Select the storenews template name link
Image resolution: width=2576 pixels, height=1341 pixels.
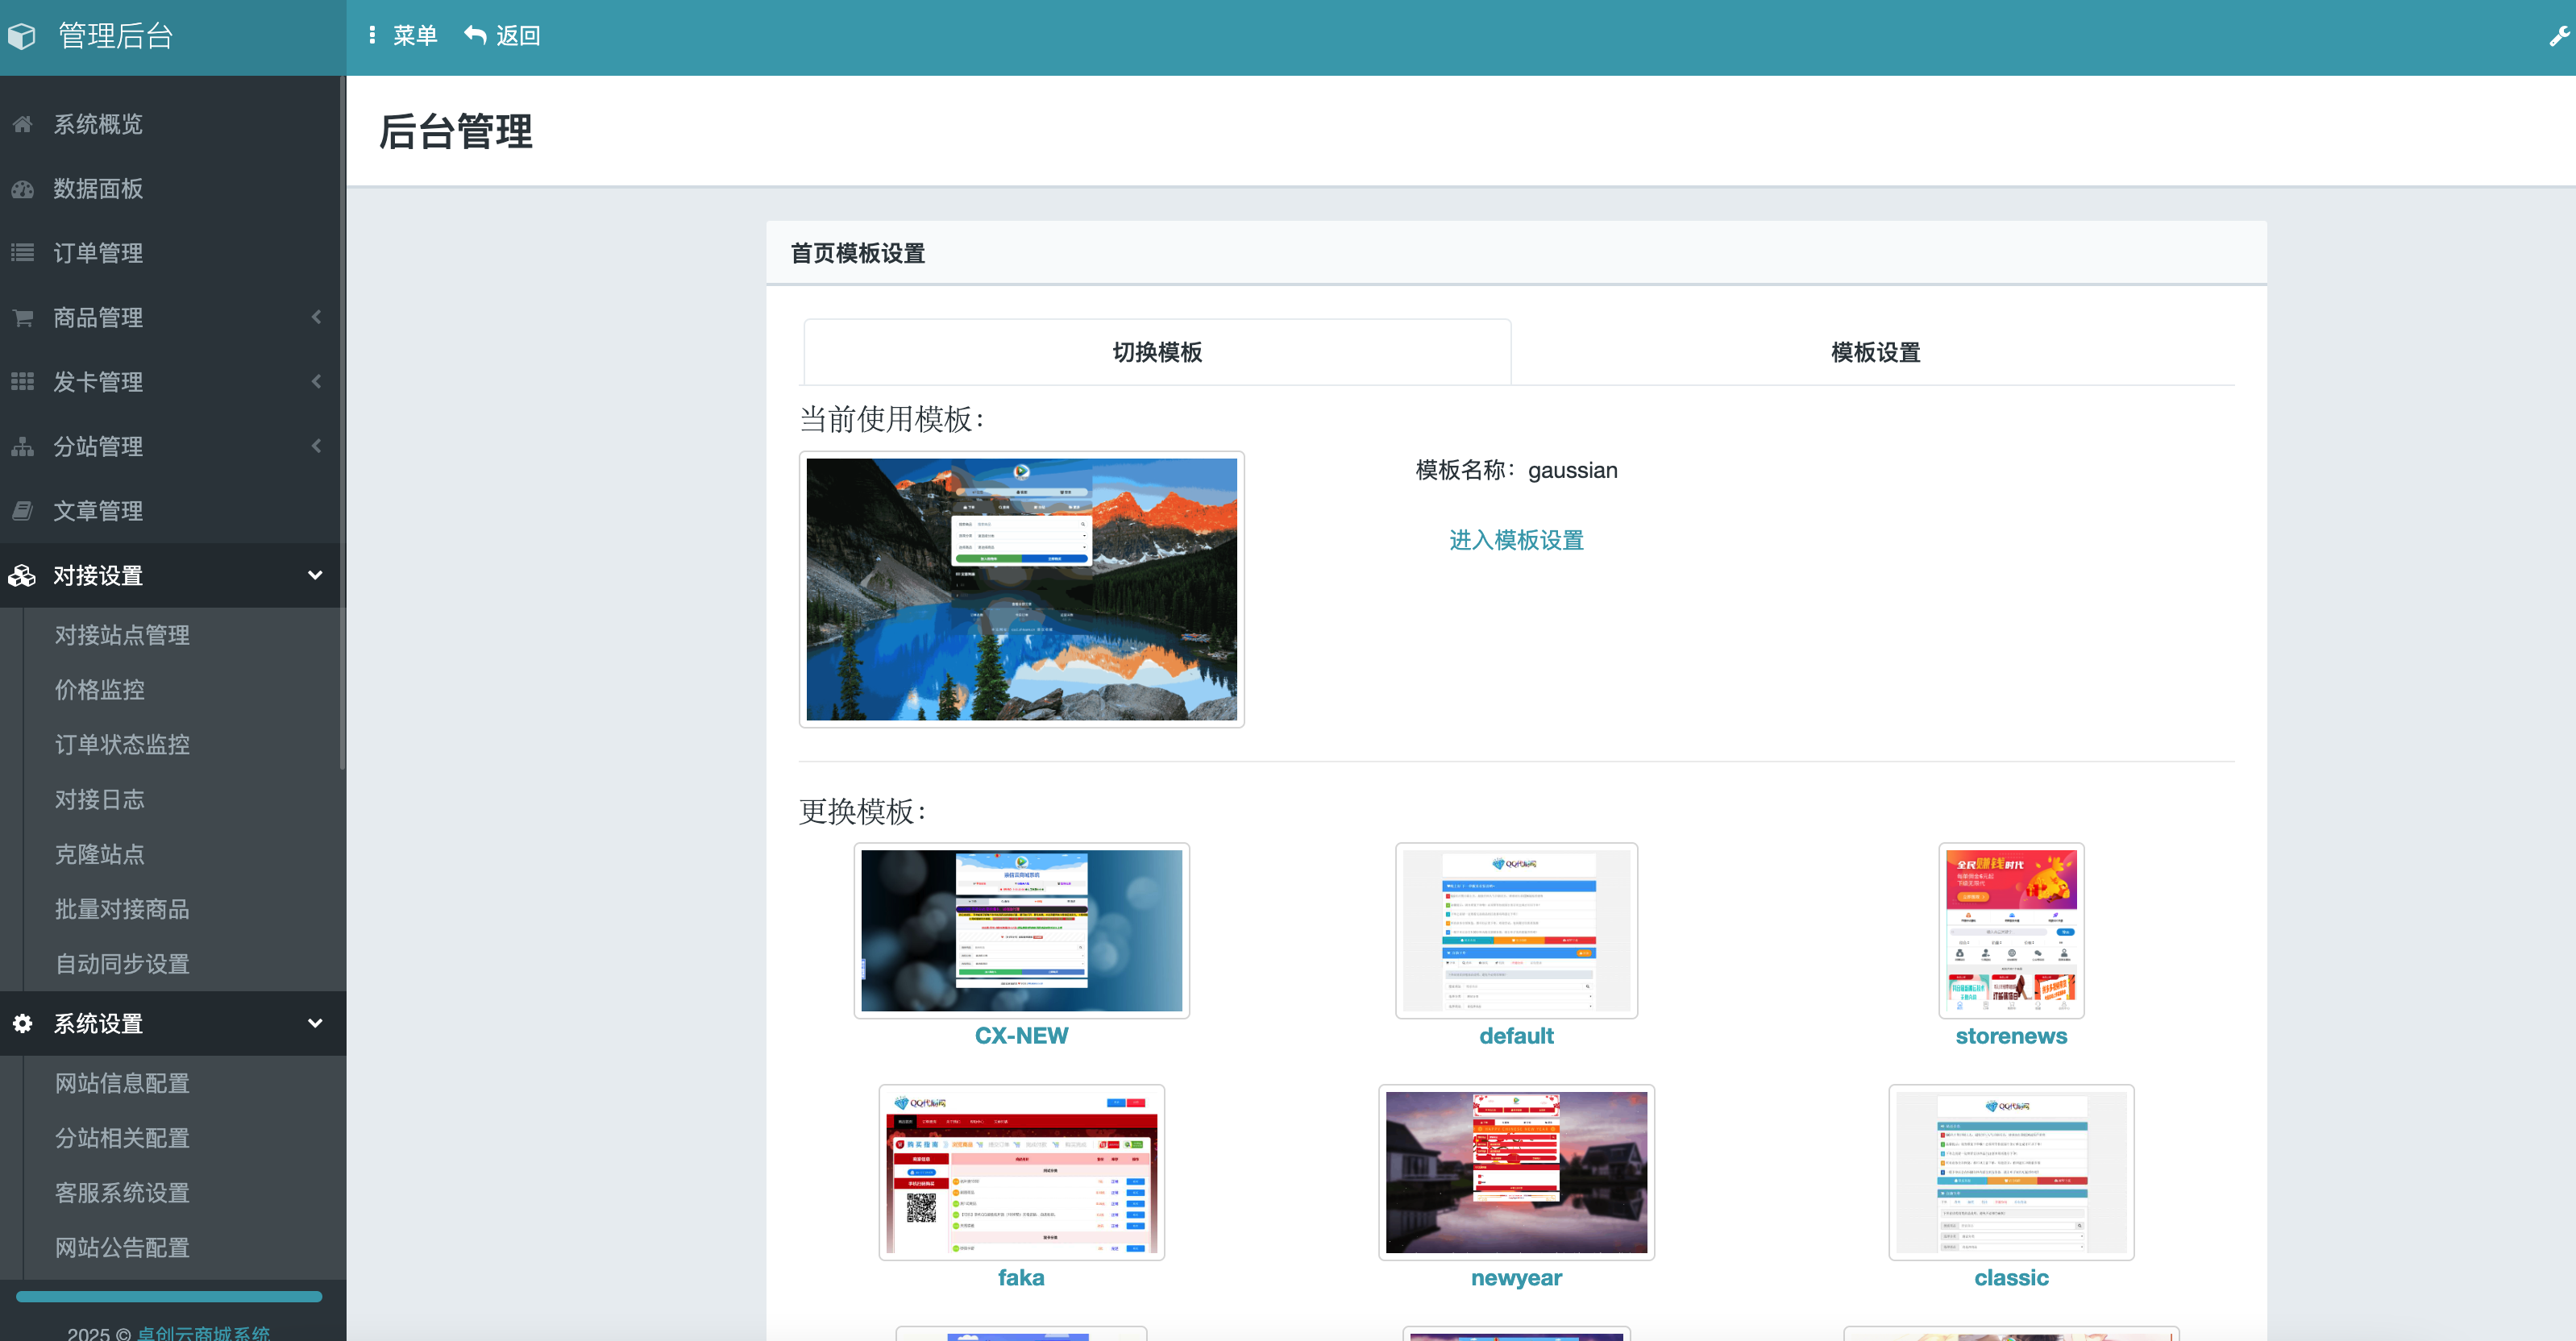(2011, 1036)
